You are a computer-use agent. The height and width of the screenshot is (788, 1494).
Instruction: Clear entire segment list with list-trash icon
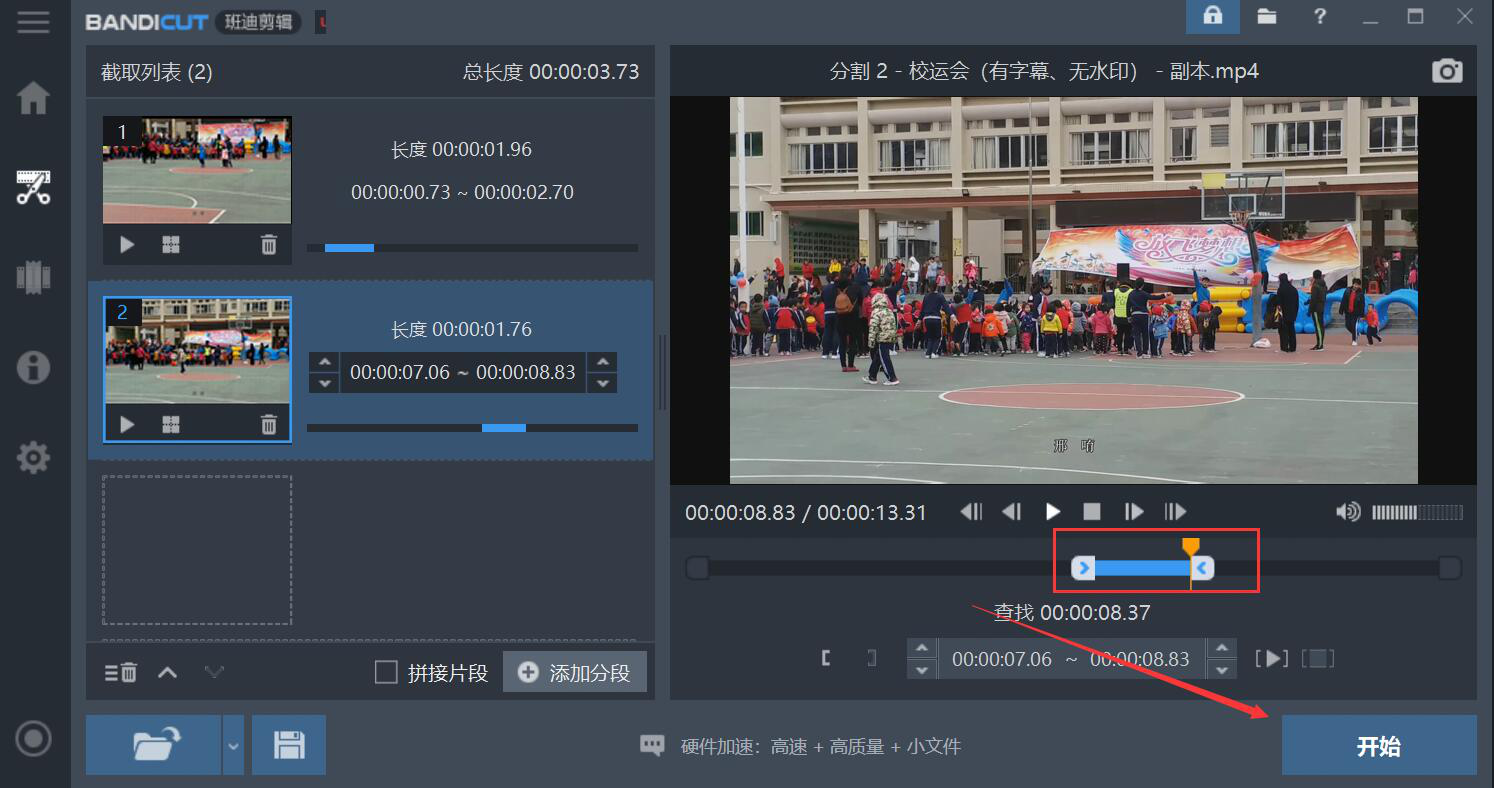120,673
